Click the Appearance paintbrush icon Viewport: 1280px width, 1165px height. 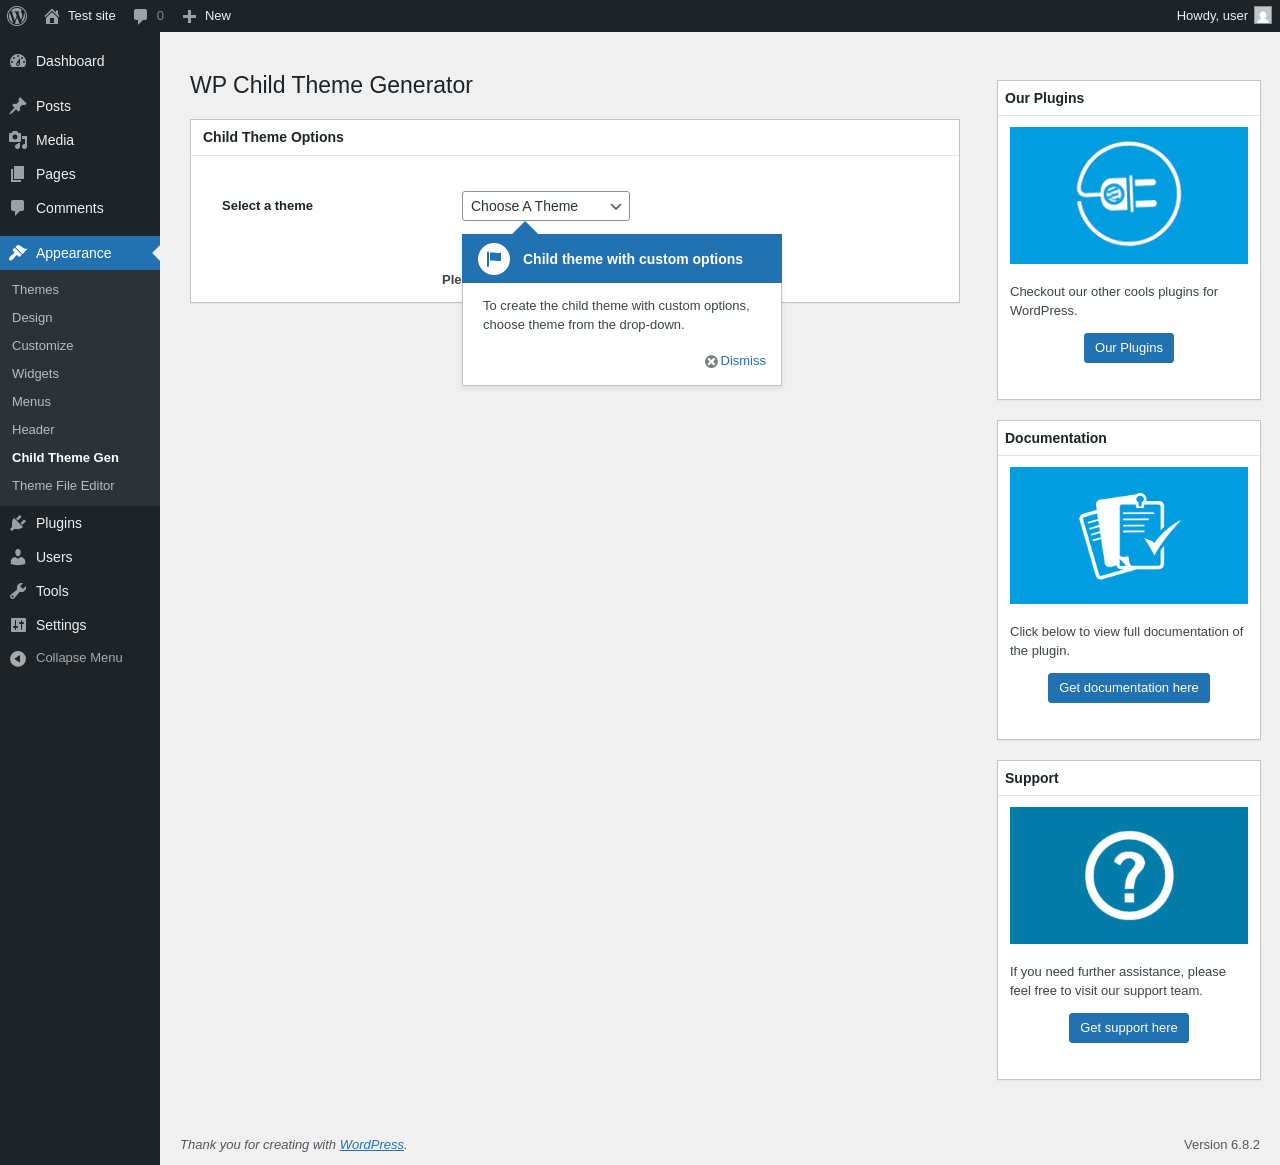point(18,253)
